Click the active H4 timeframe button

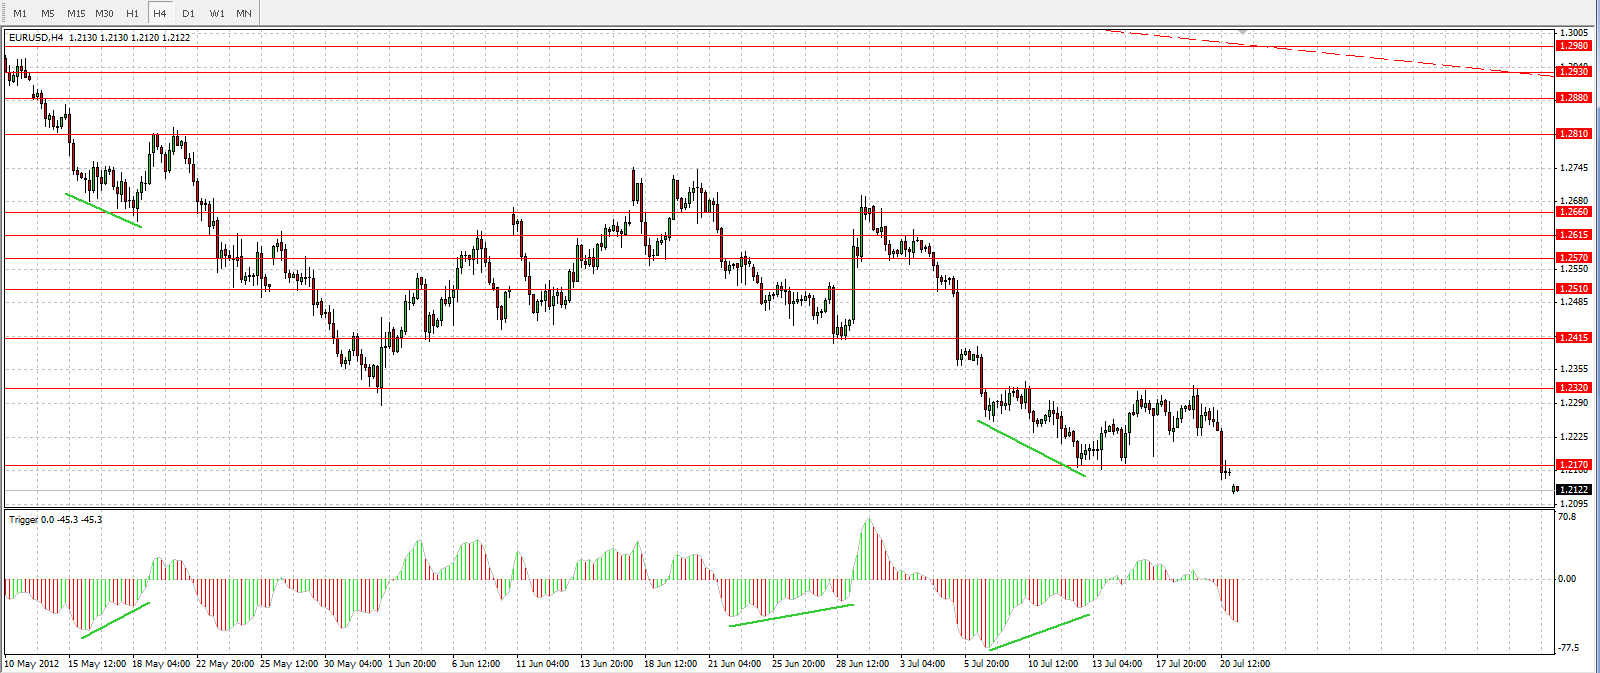coord(160,13)
